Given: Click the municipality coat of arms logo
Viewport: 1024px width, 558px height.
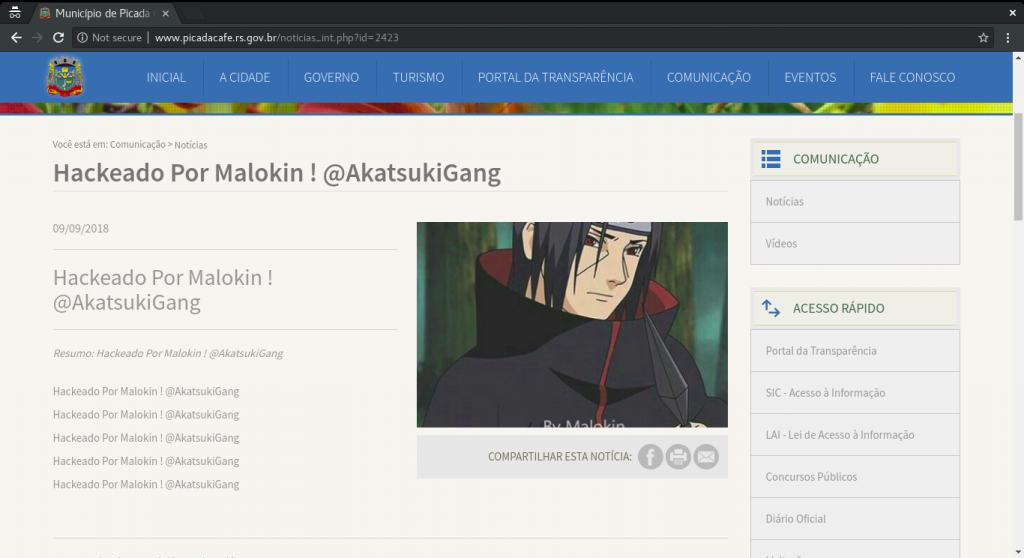Looking at the screenshot, I should (x=65, y=76).
